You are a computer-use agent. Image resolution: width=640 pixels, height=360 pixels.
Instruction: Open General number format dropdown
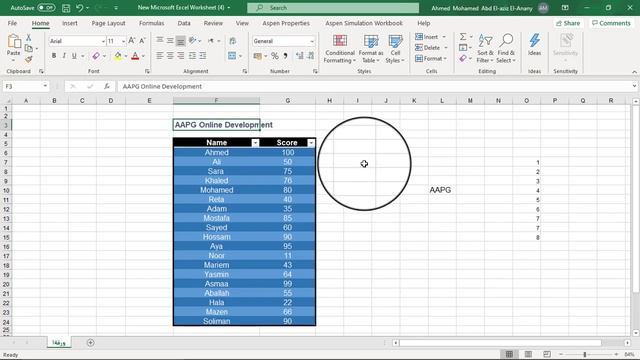pos(312,41)
